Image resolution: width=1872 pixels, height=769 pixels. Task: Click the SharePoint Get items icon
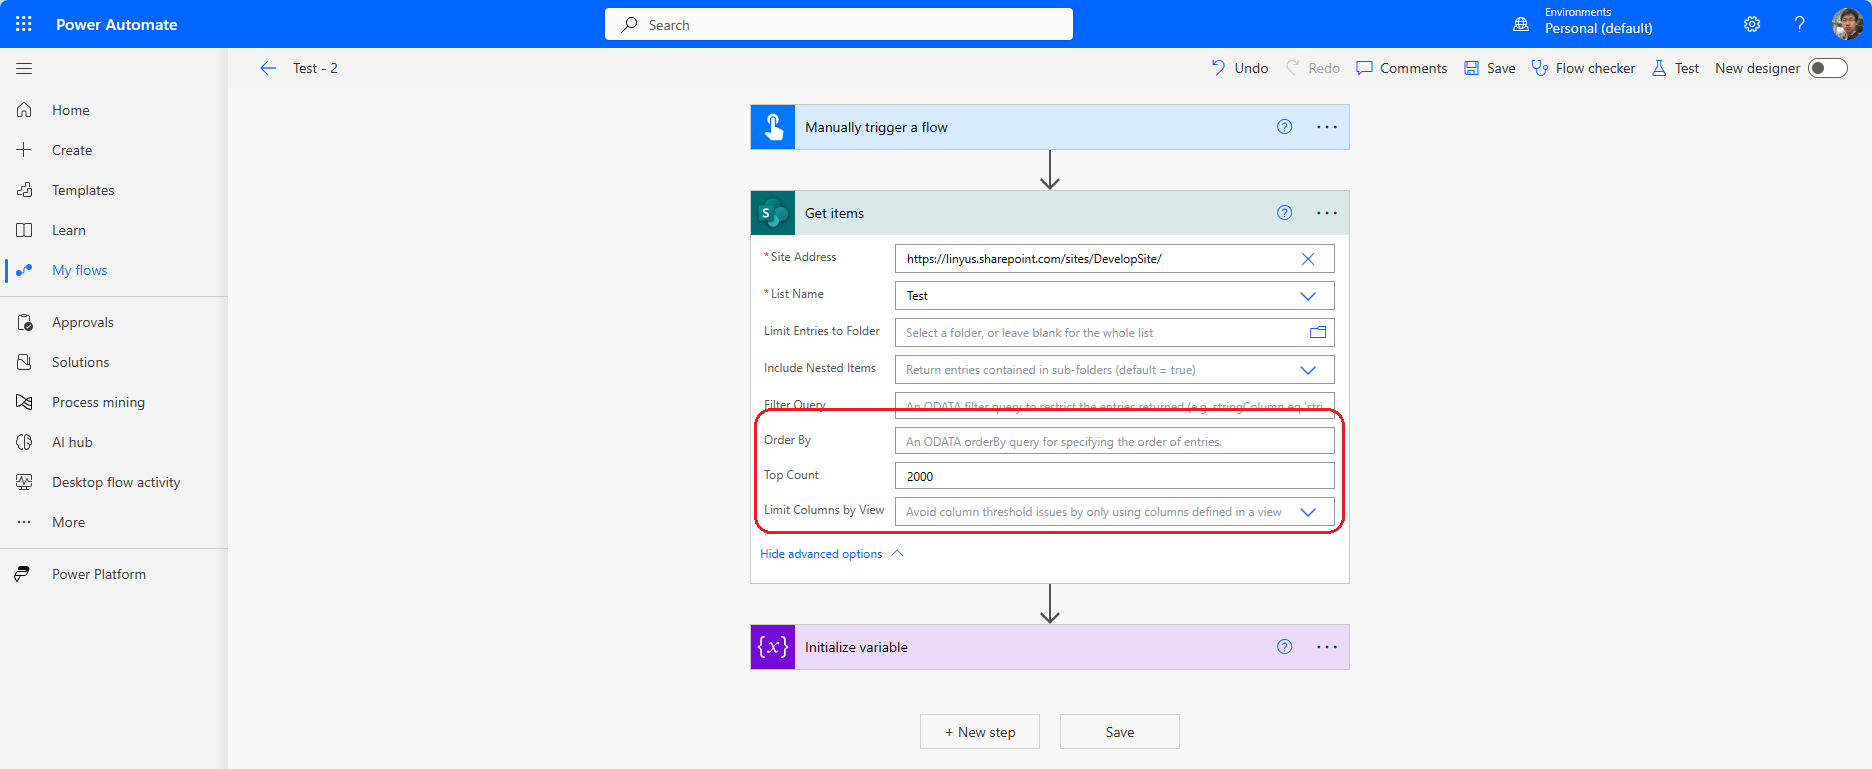point(773,213)
